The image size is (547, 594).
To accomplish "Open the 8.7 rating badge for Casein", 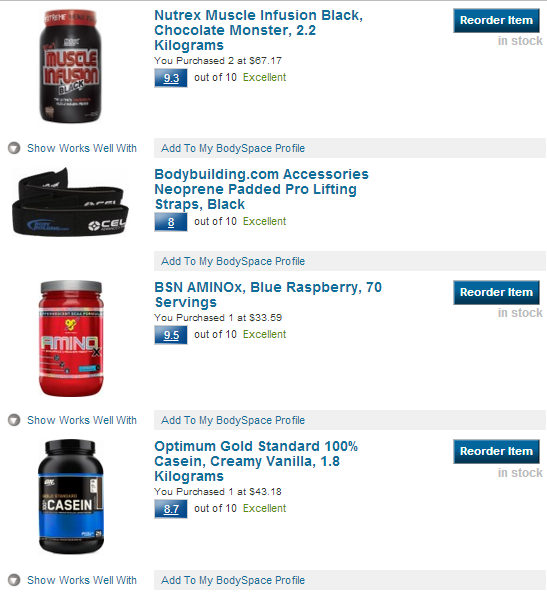I will 171,509.
